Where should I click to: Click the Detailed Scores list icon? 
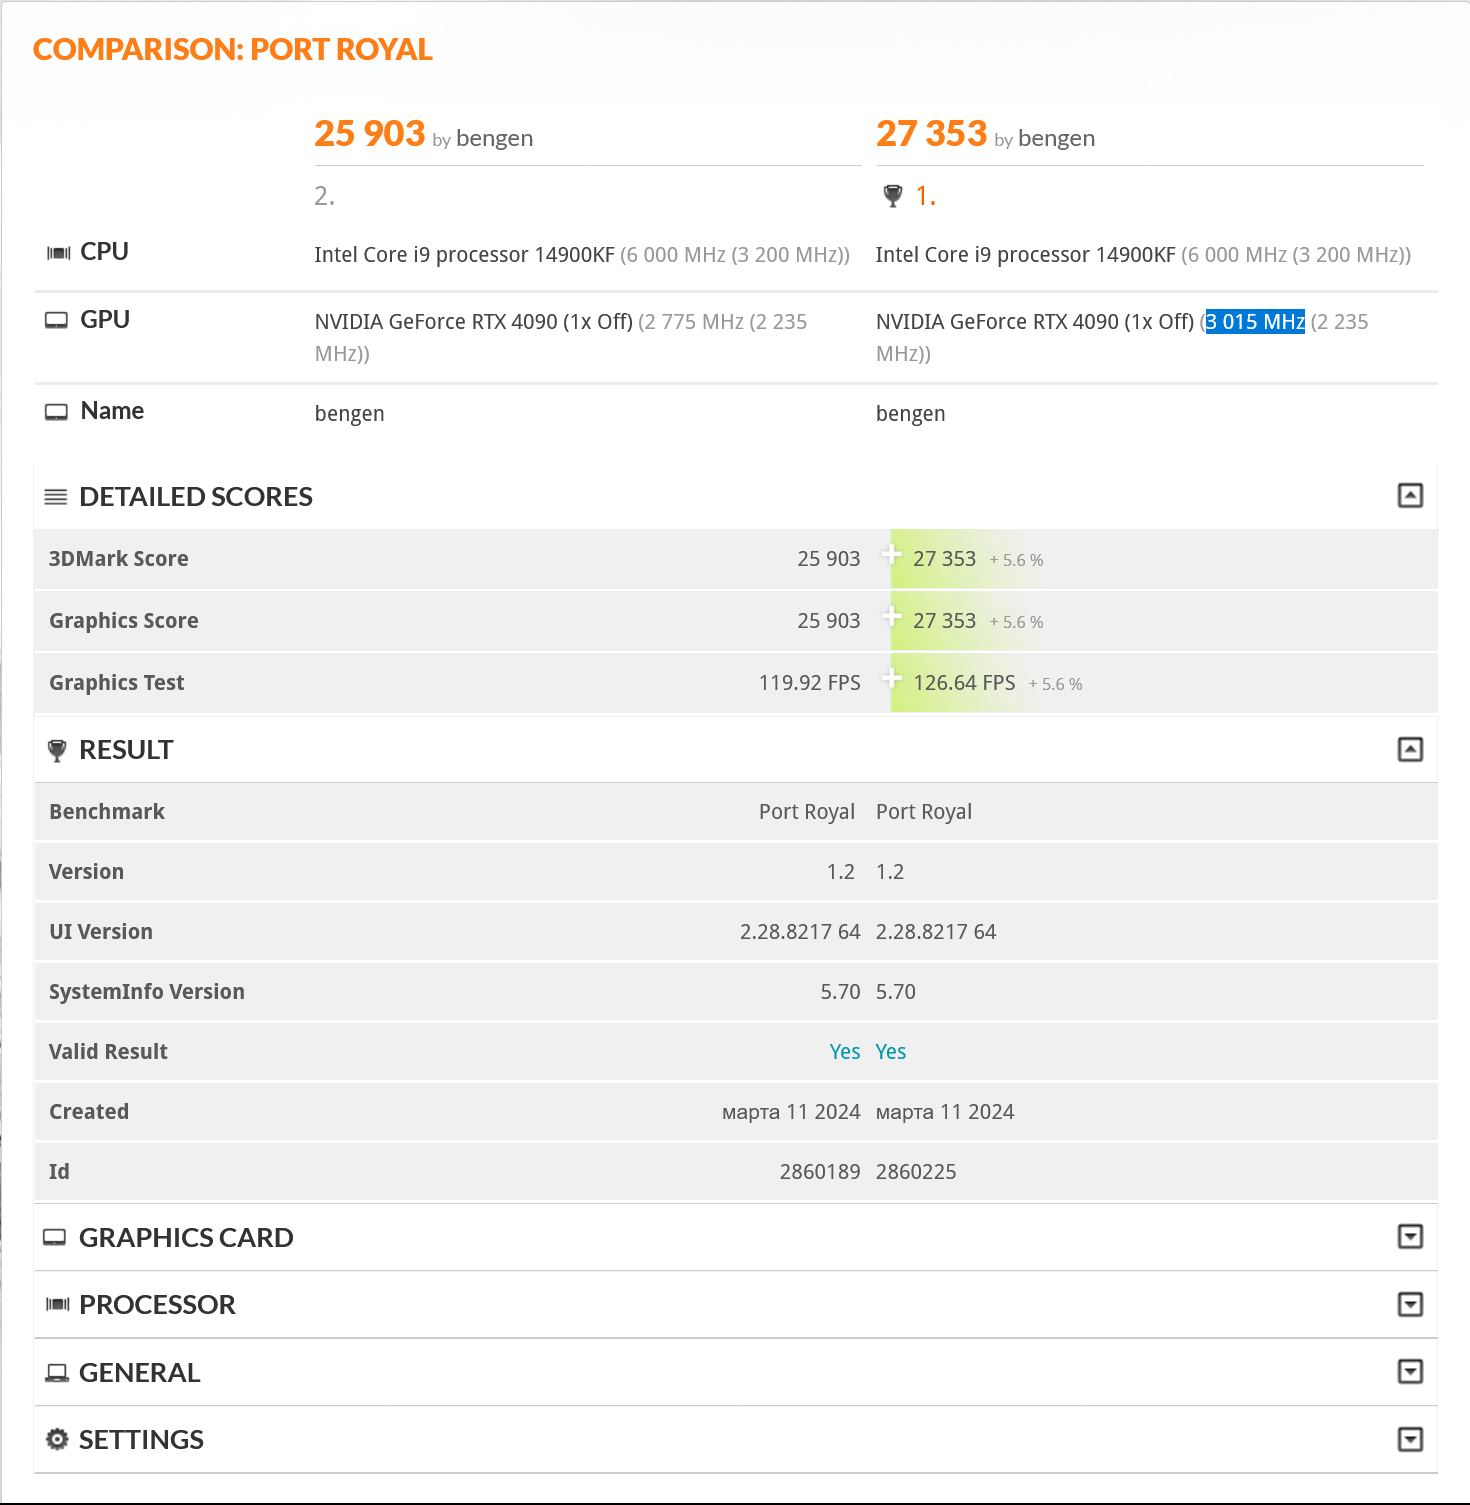coord(56,497)
